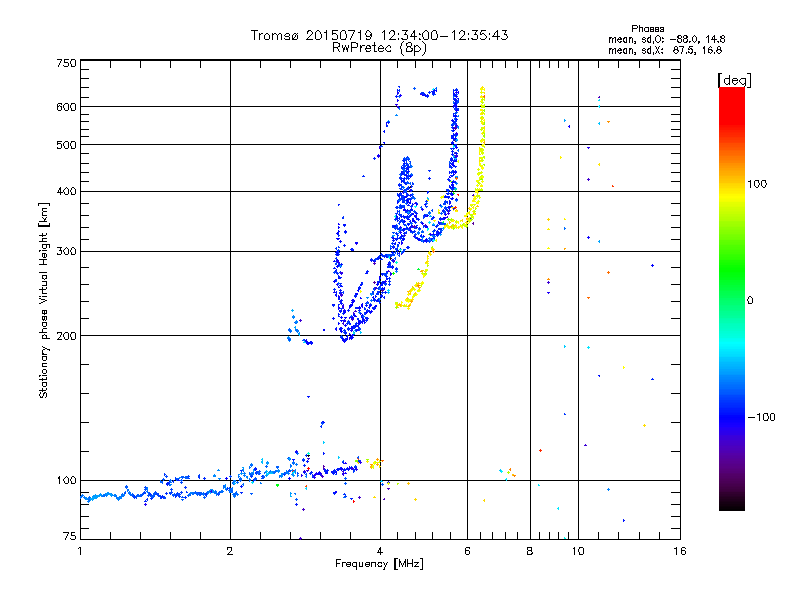Click the 'mean, sd,X: 87.5, 16.8' statistics line
800x600 pixels.
[665, 50]
